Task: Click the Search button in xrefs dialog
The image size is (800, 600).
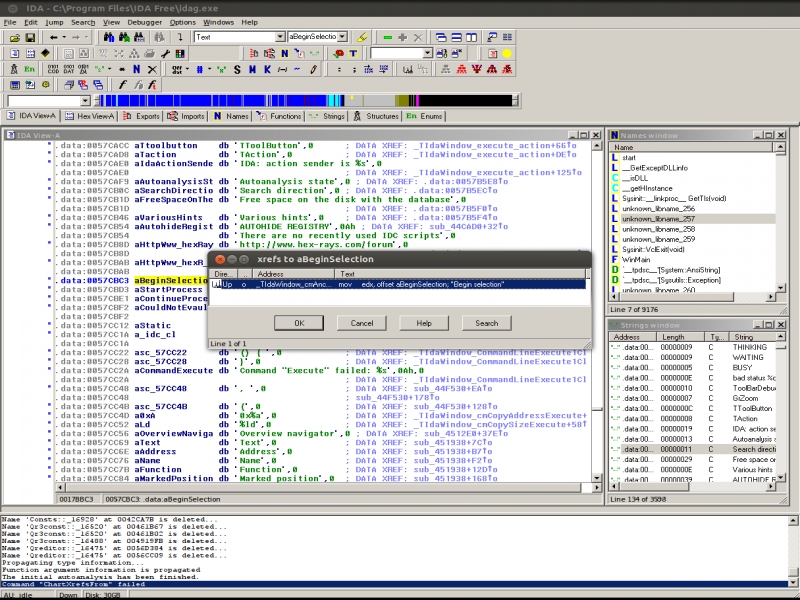Action: click(x=486, y=323)
